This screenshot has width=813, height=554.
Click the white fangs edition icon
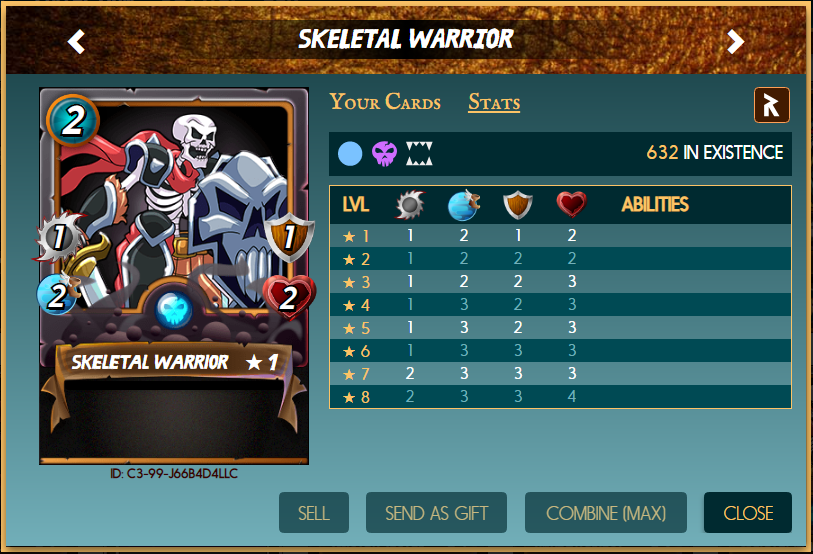(419, 154)
